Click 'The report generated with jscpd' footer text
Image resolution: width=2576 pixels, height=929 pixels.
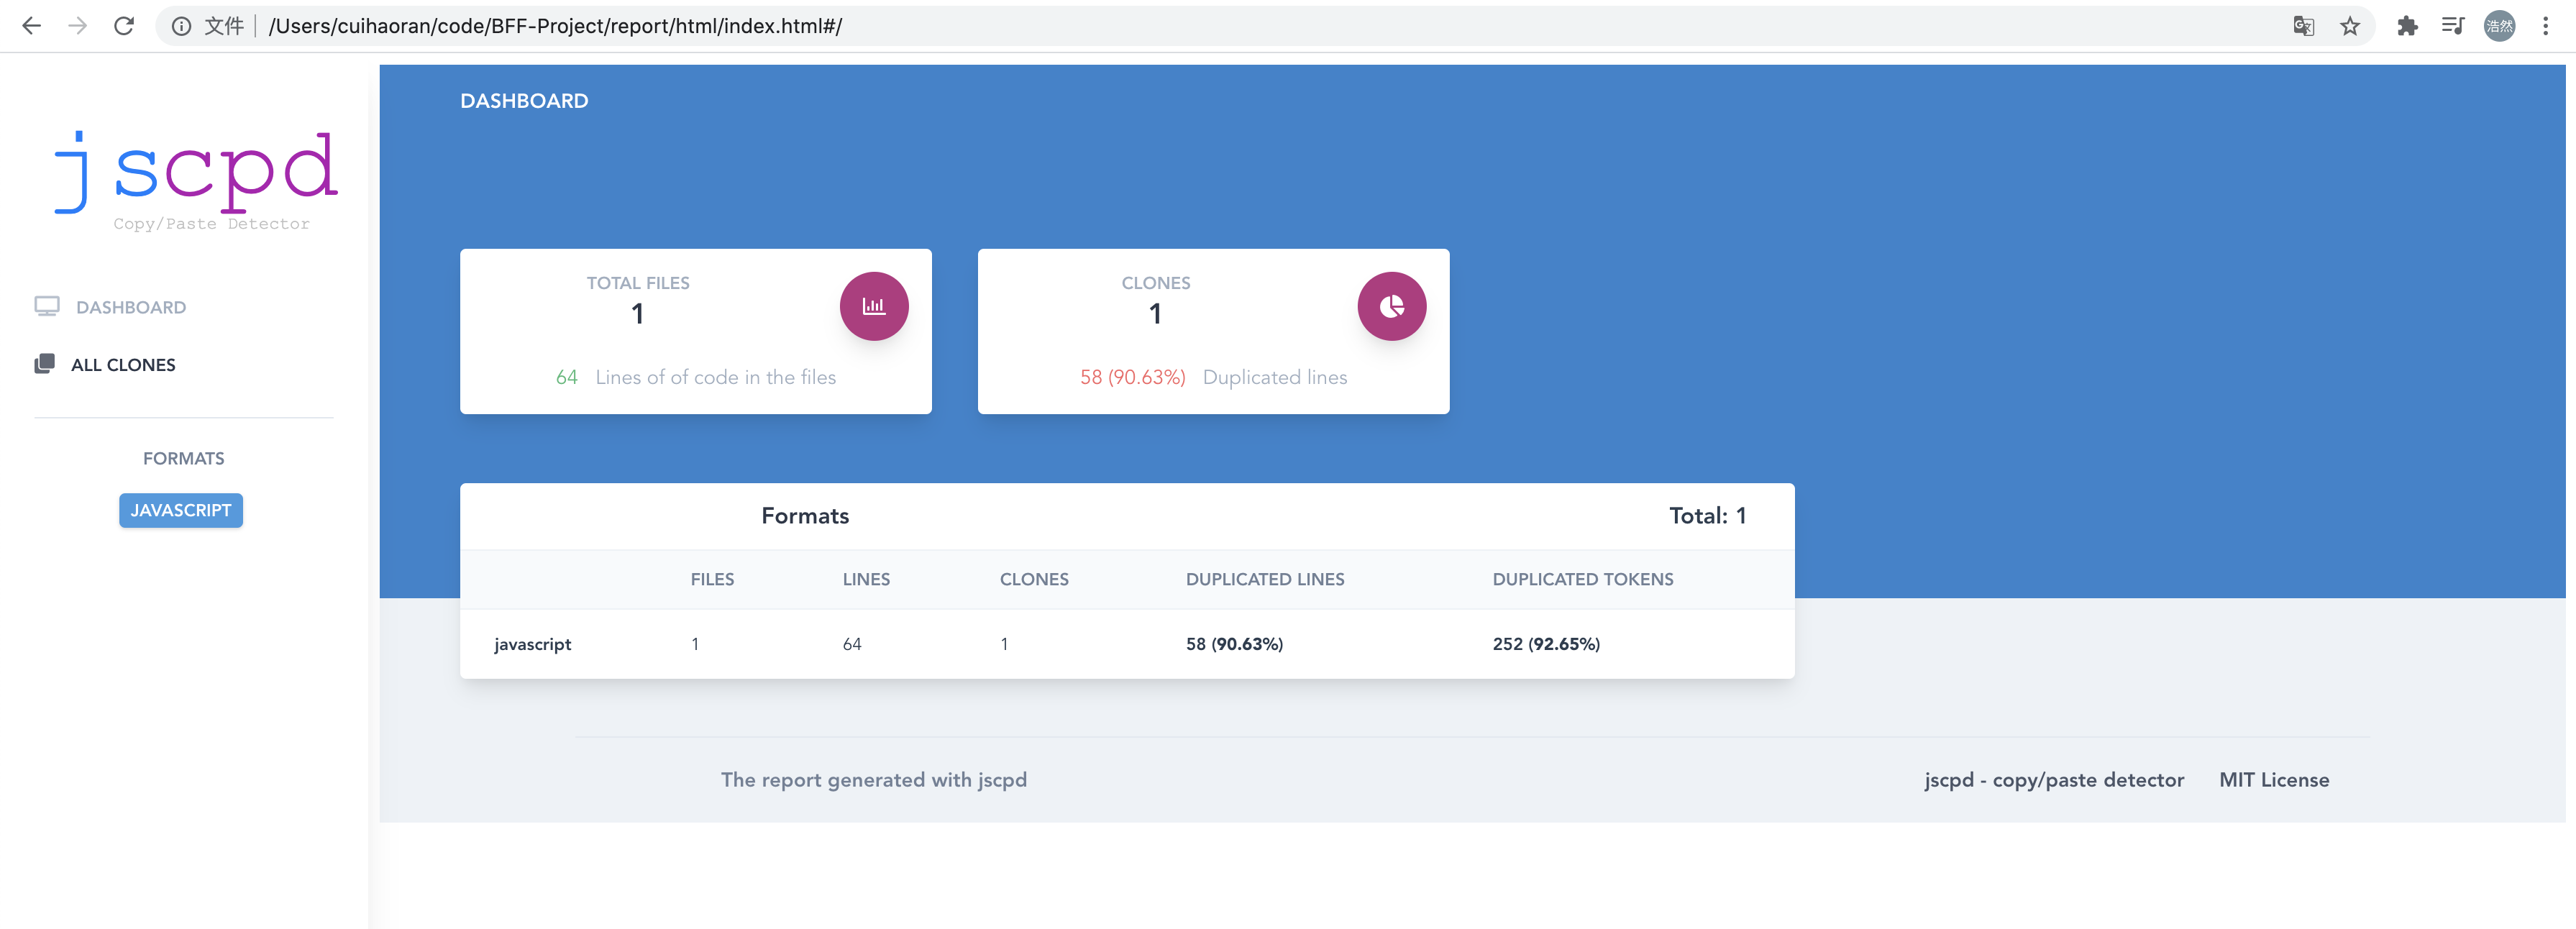click(874, 779)
